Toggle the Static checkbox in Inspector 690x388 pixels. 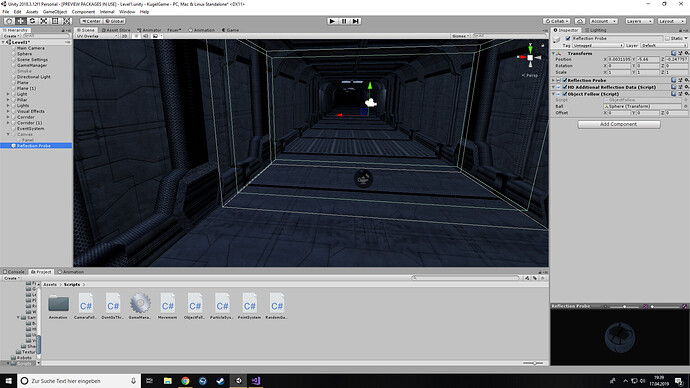point(668,38)
